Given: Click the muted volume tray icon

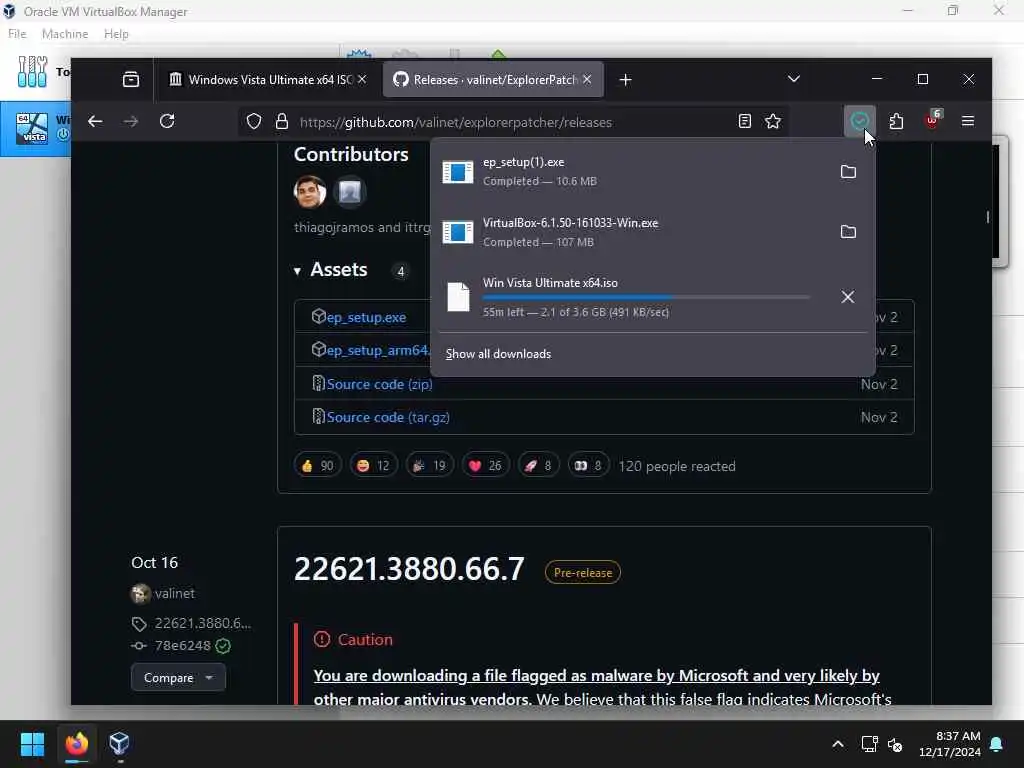Looking at the screenshot, I should [895, 744].
